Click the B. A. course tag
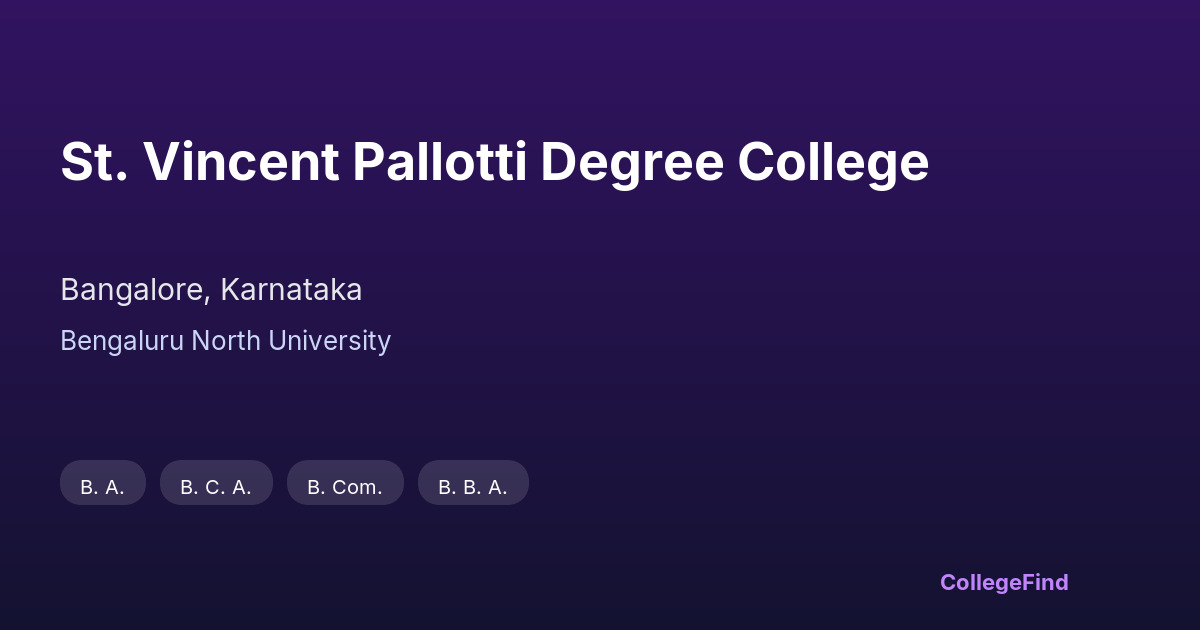The width and height of the screenshot is (1200, 630). point(103,484)
